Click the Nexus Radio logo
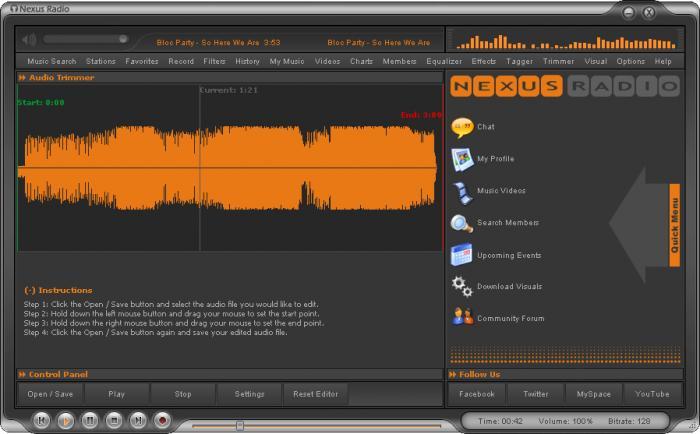700x434 pixels. click(565, 86)
